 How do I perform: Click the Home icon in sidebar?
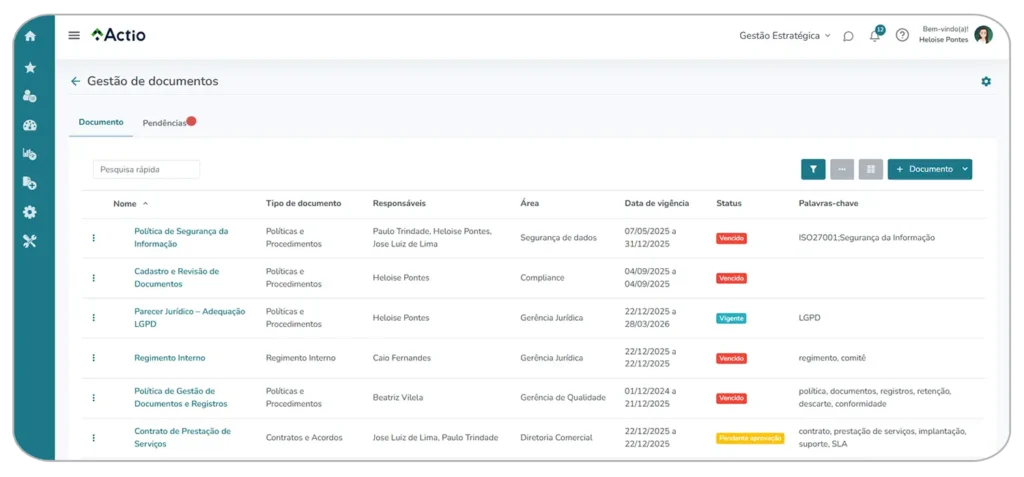point(30,36)
